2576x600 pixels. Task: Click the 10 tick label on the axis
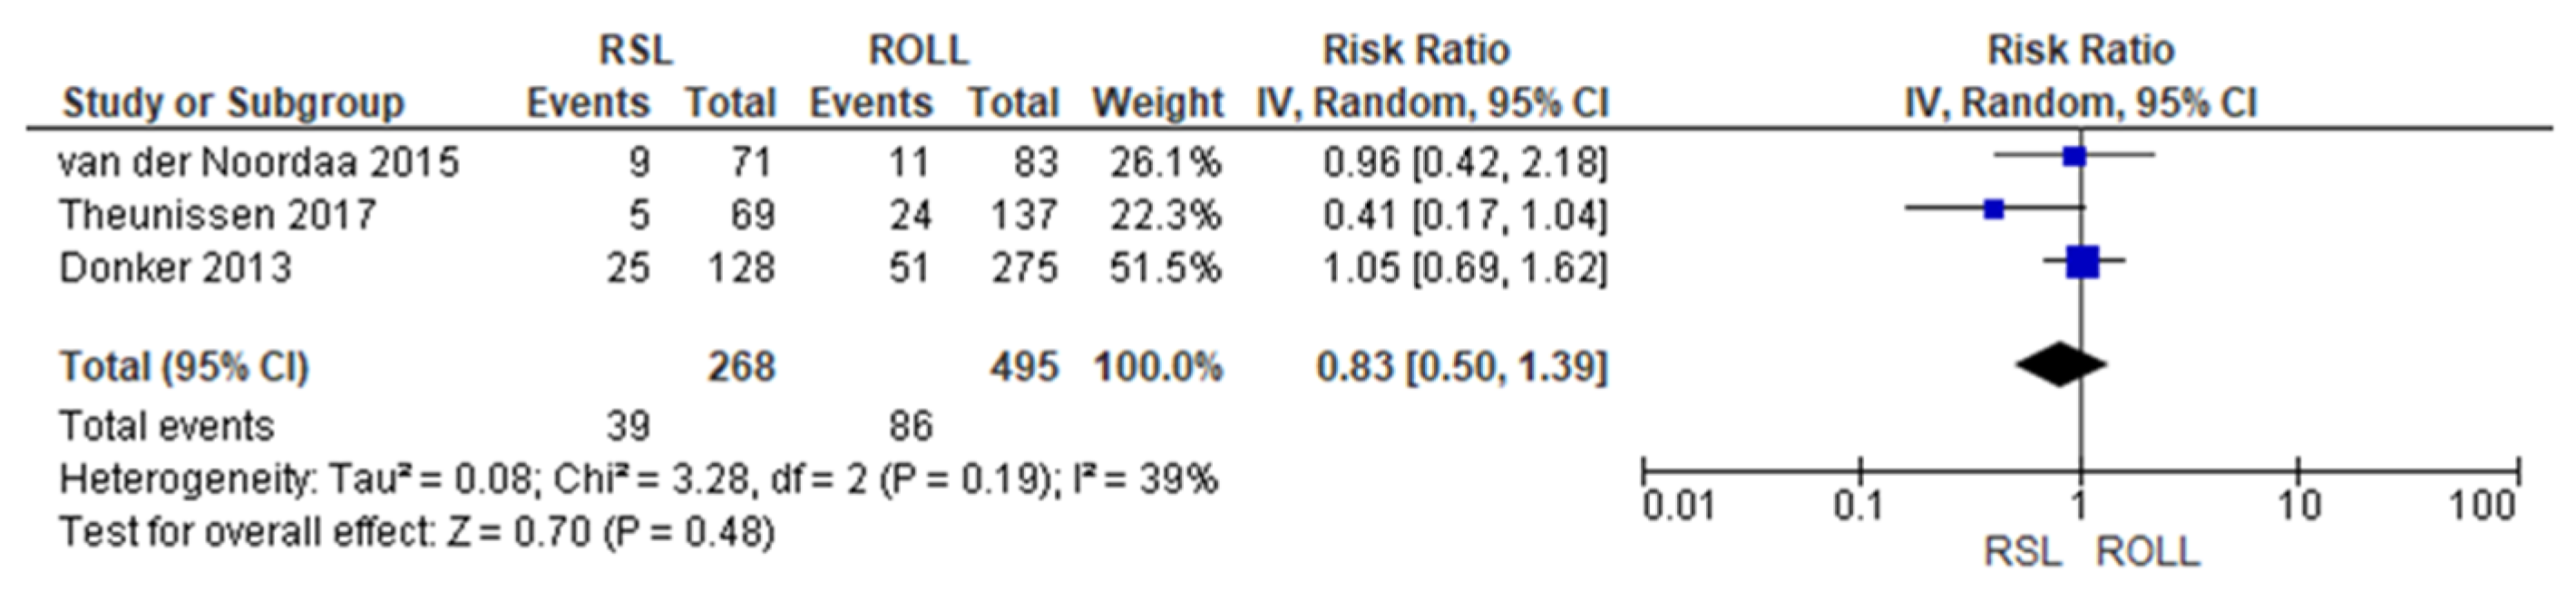pos(2298,508)
